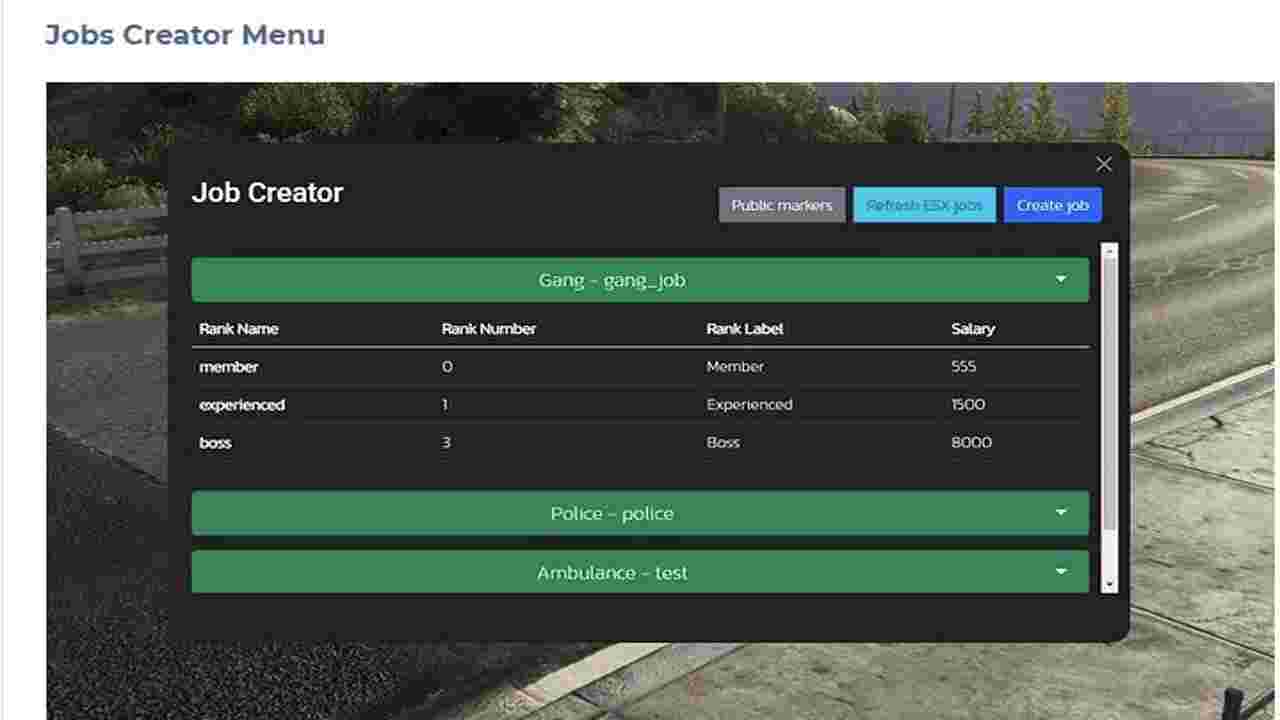Click the job list scrollbar thumb
Screen dimensions: 1280x720
[x=1109, y=394]
